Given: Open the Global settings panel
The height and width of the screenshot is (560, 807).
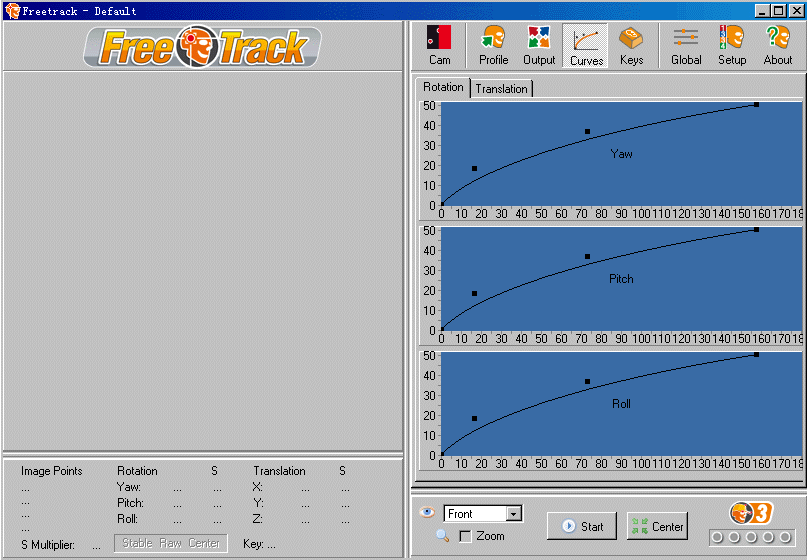Looking at the screenshot, I should click(686, 45).
